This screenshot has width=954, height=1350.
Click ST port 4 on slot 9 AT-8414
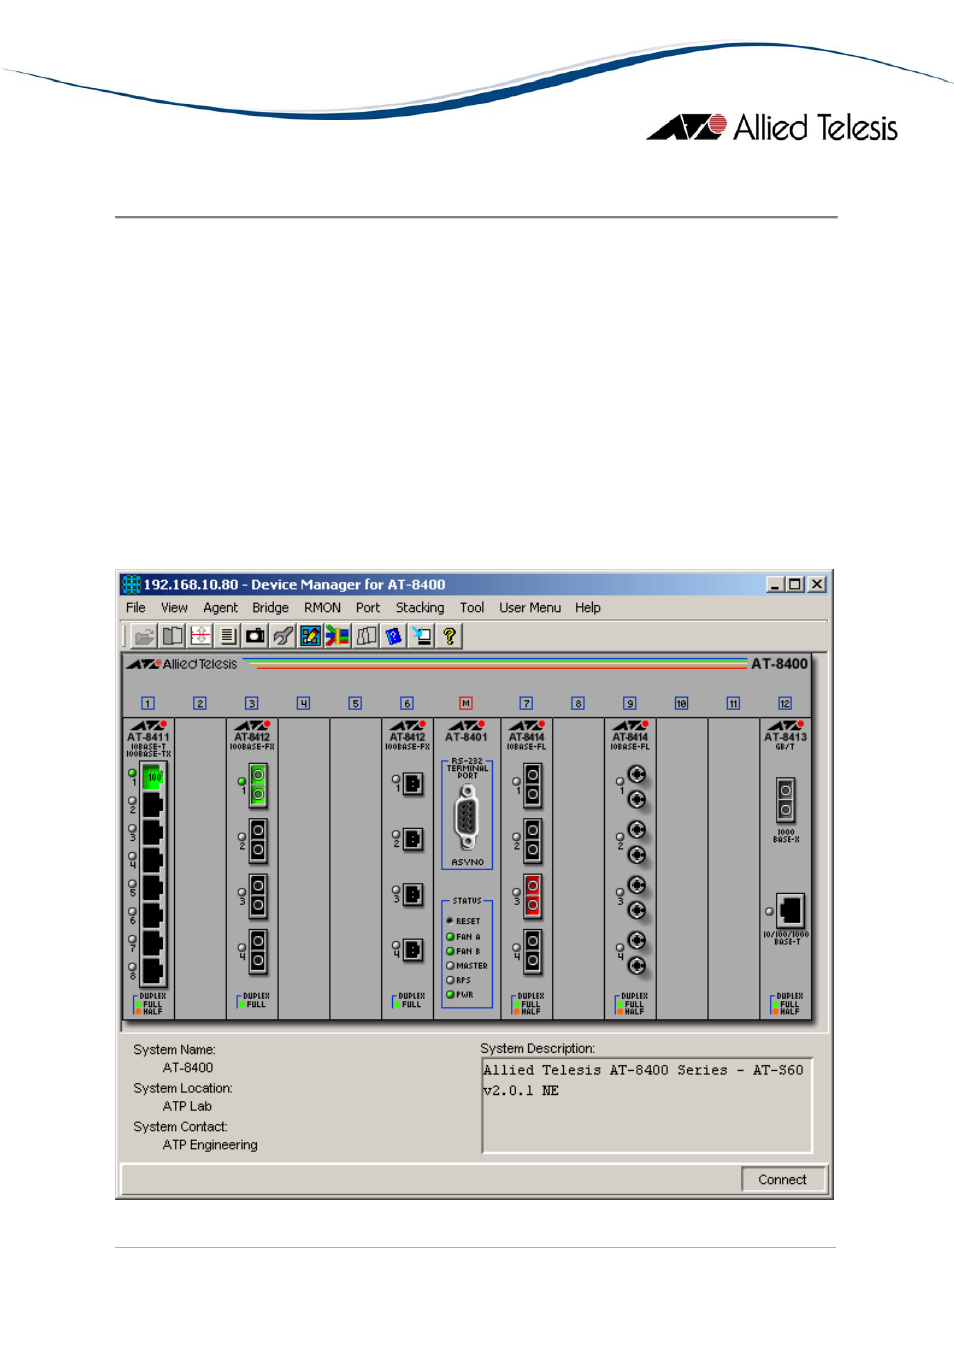click(636, 953)
